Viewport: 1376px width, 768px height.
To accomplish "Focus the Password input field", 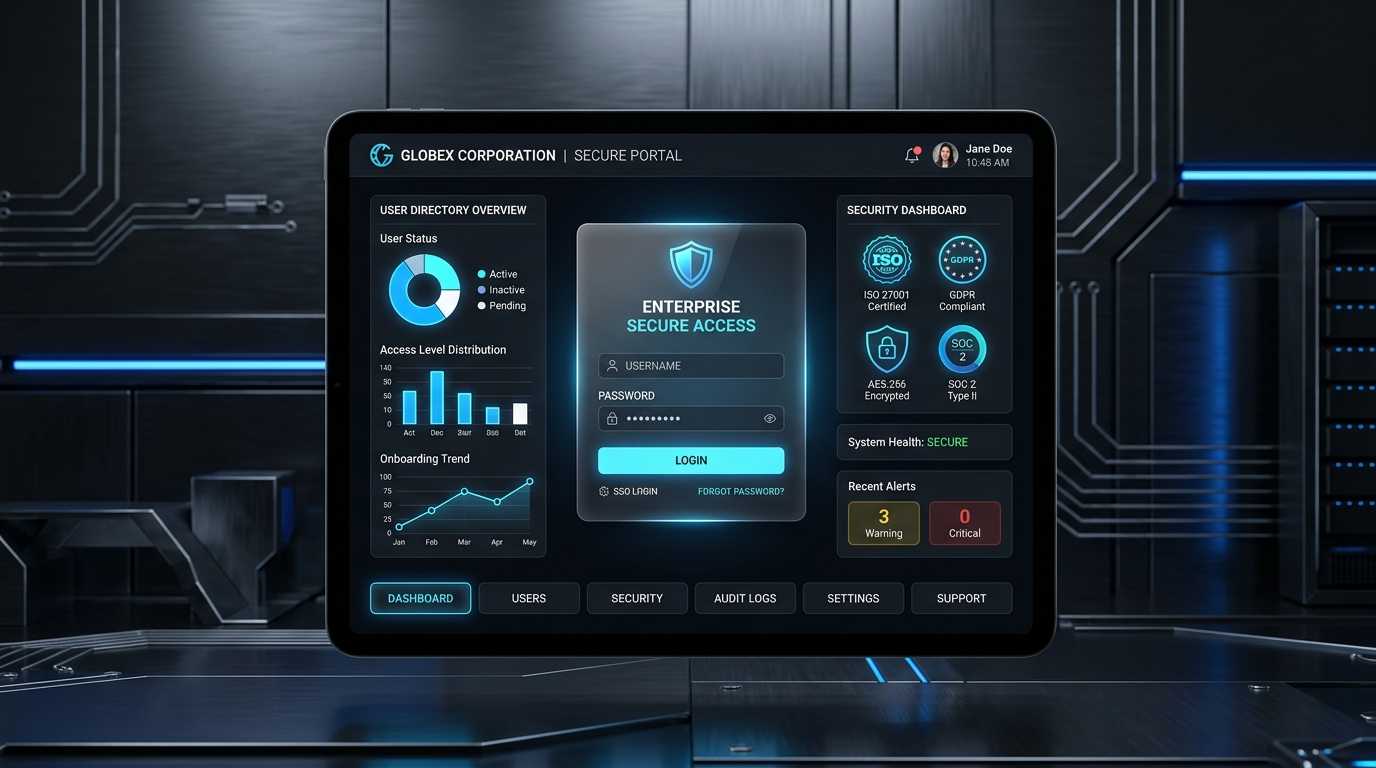I will pos(691,418).
